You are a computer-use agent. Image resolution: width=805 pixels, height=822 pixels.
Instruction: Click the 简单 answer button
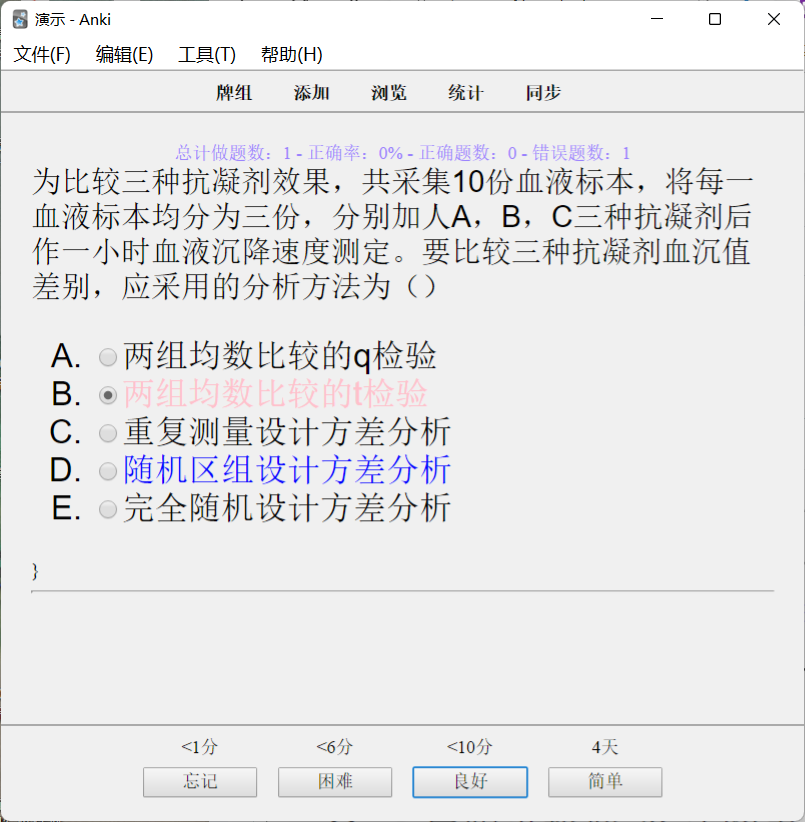click(605, 782)
